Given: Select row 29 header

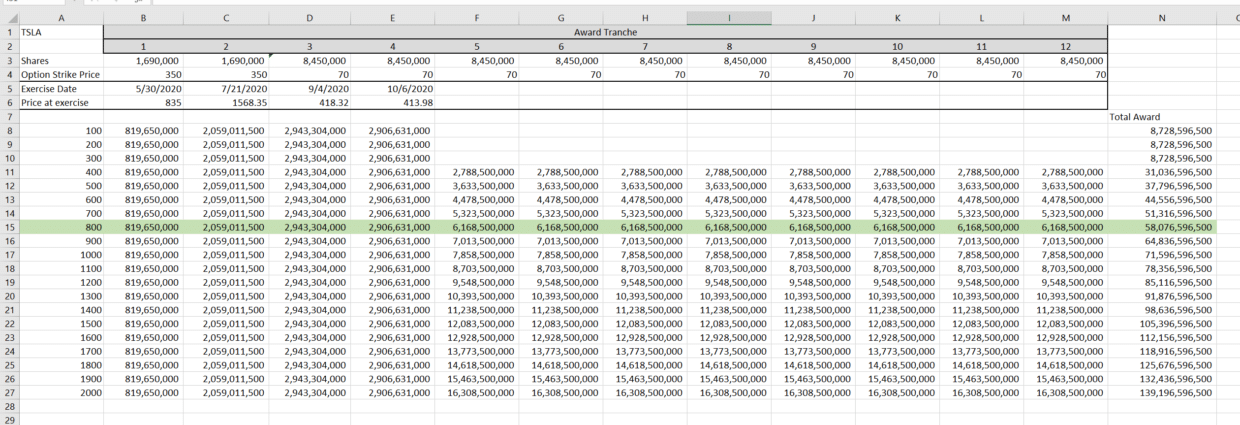Looking at the screenshot, I should [8, 420].
